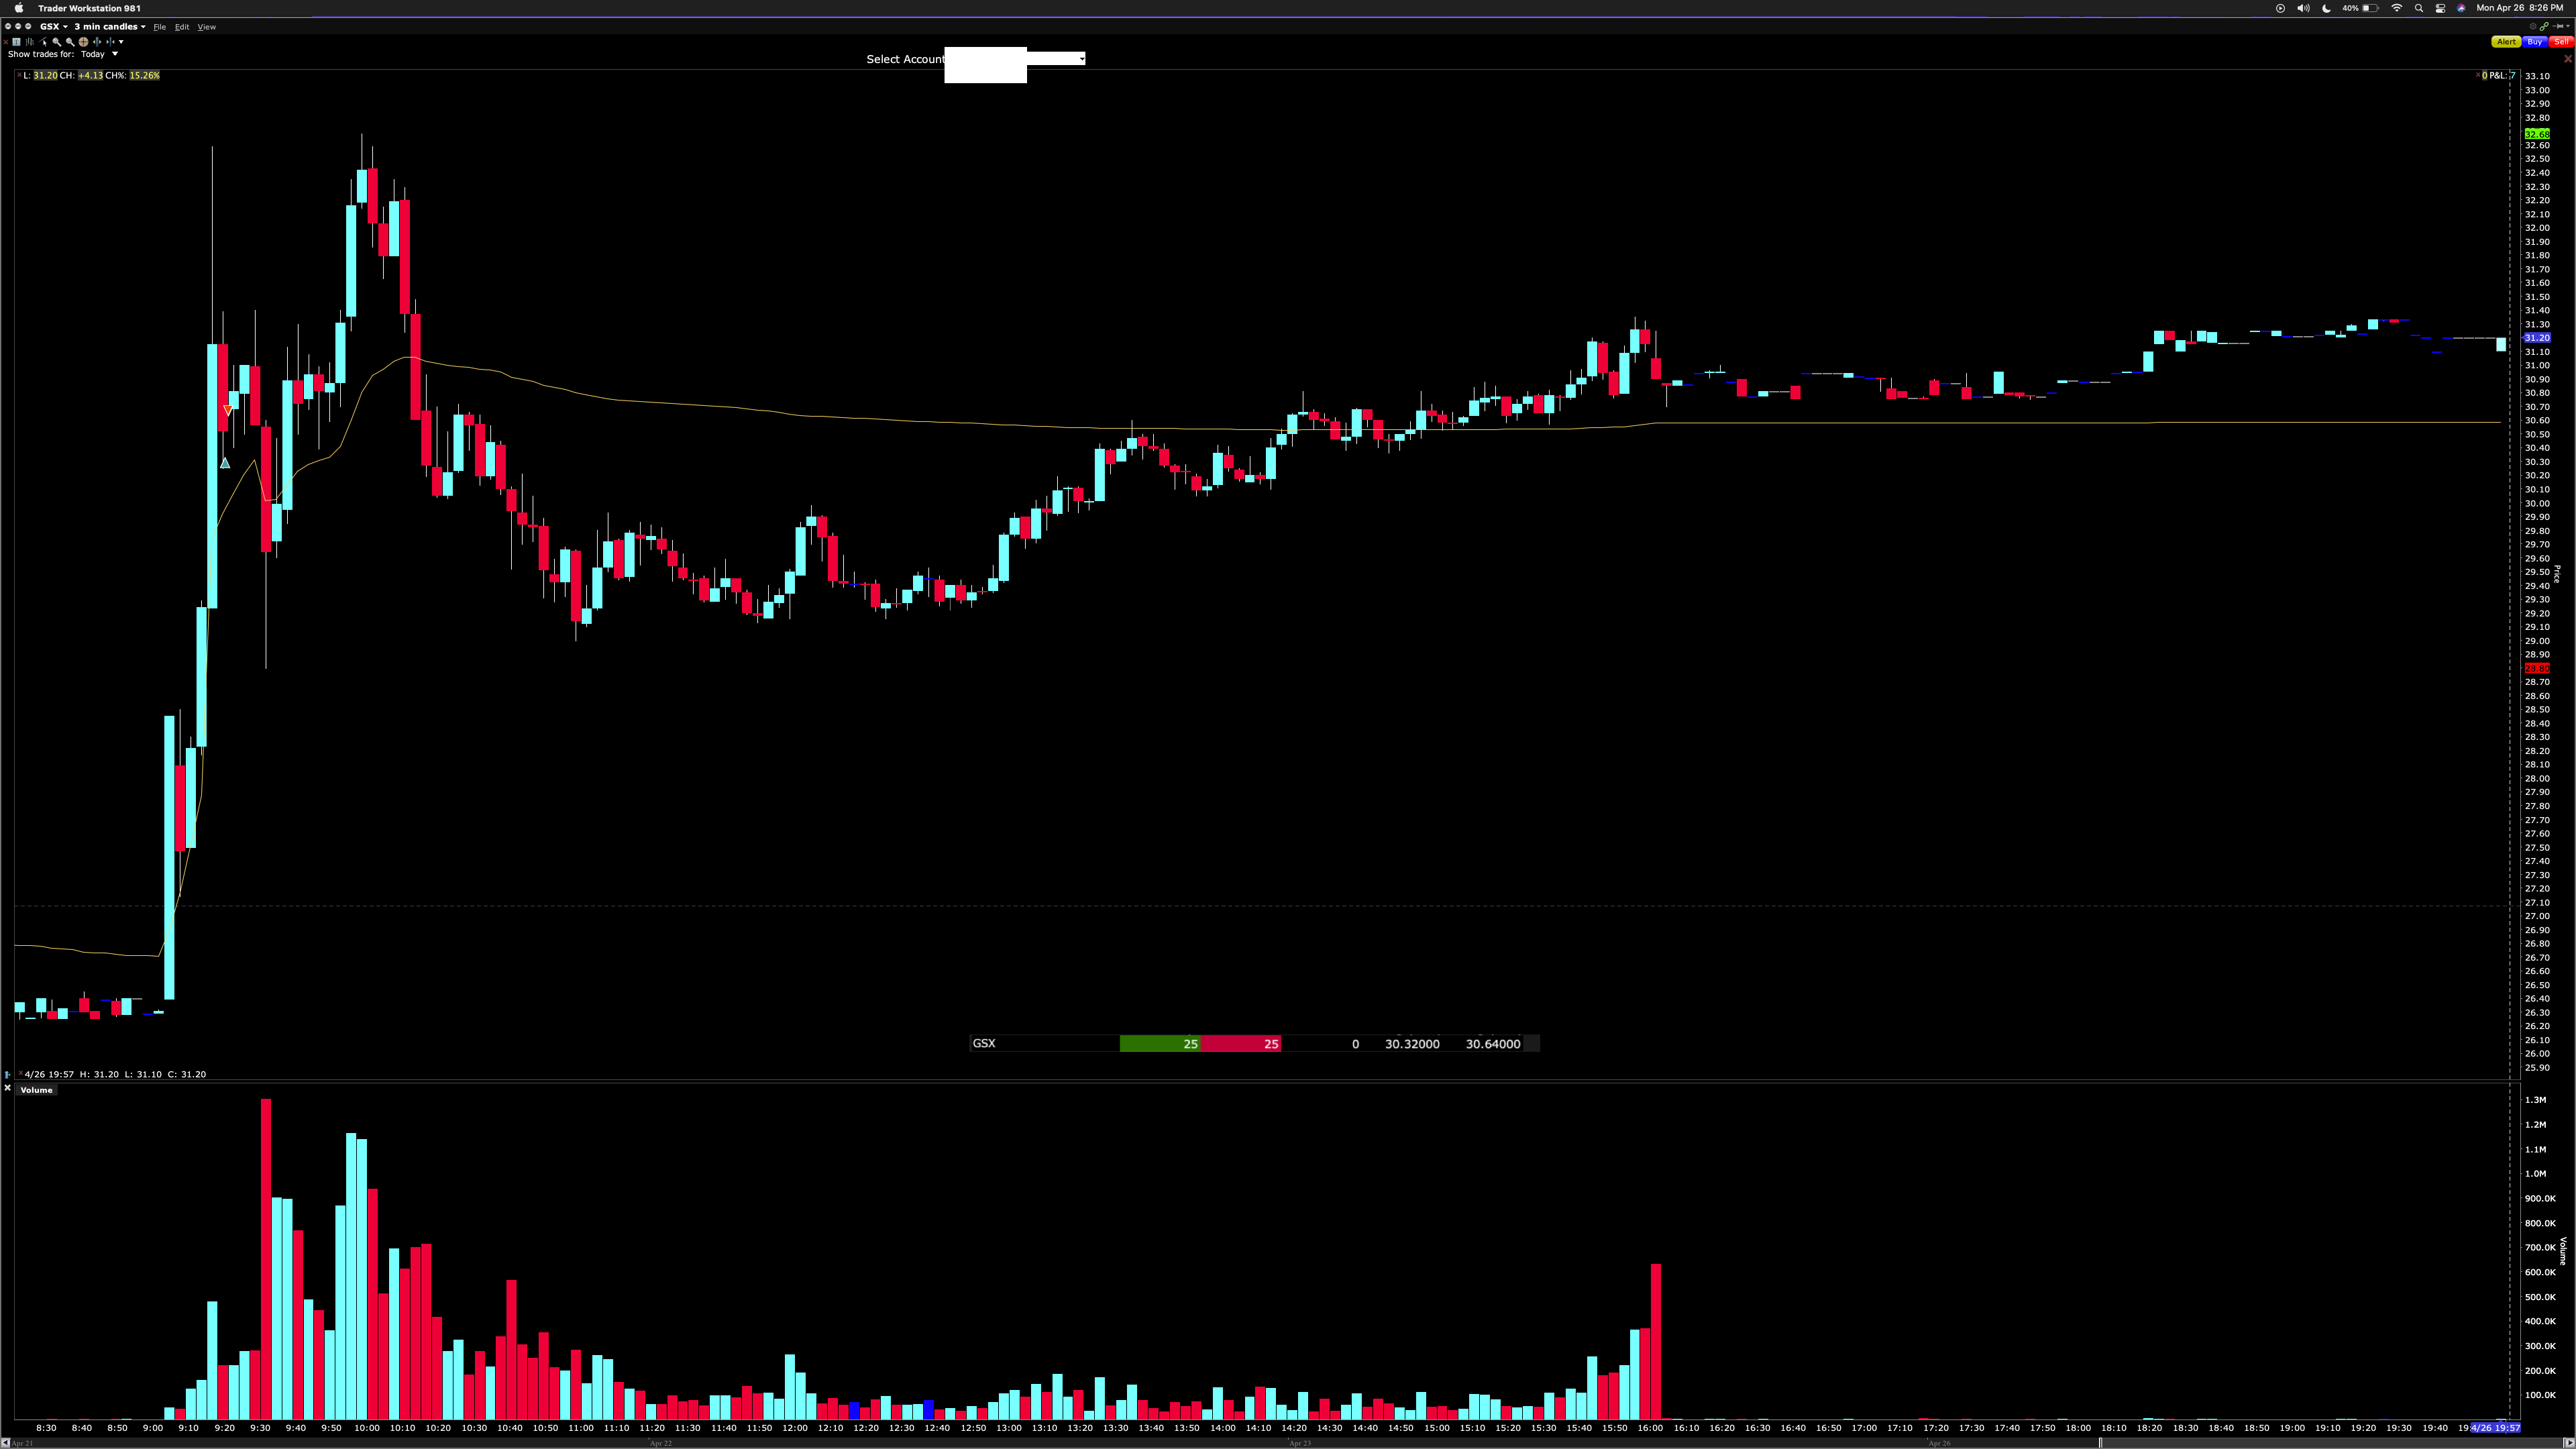Open the File menu
The height and width of the screenshot is (1449, 2576).
(x=159, y=27)
